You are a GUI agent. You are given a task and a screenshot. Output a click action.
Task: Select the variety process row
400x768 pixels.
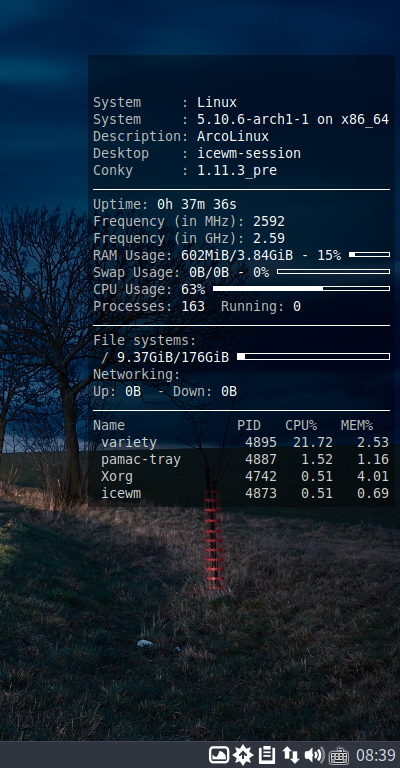point(241,442)
